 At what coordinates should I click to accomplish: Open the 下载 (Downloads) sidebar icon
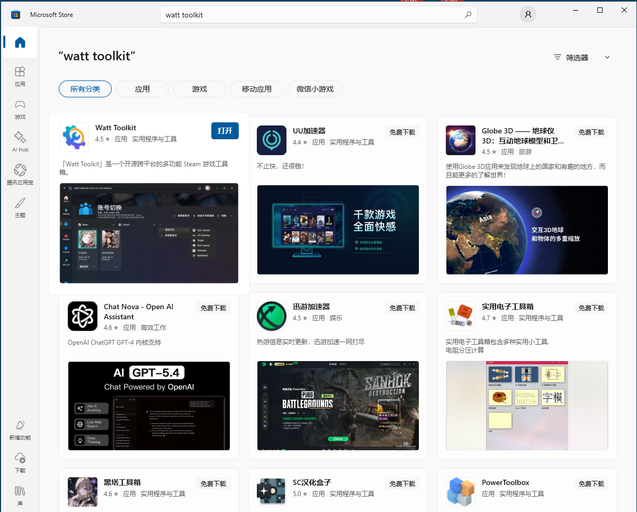(20, 462)
